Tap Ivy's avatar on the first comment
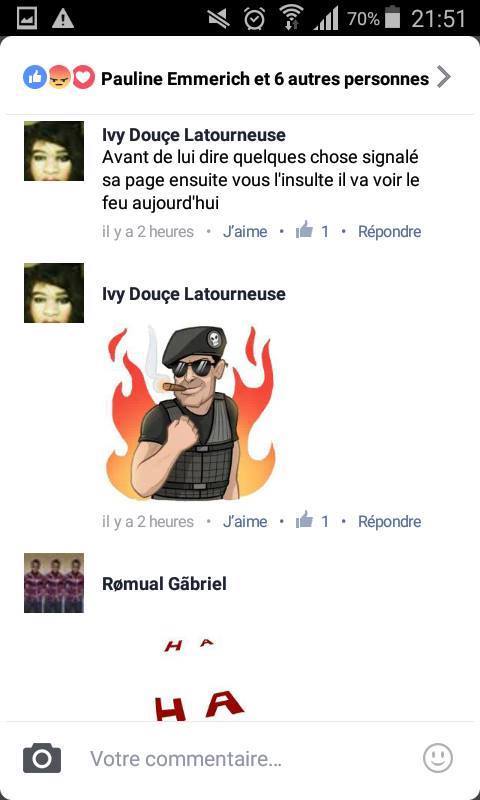Screen dimensions: 480x800 (x=54, y=151)
